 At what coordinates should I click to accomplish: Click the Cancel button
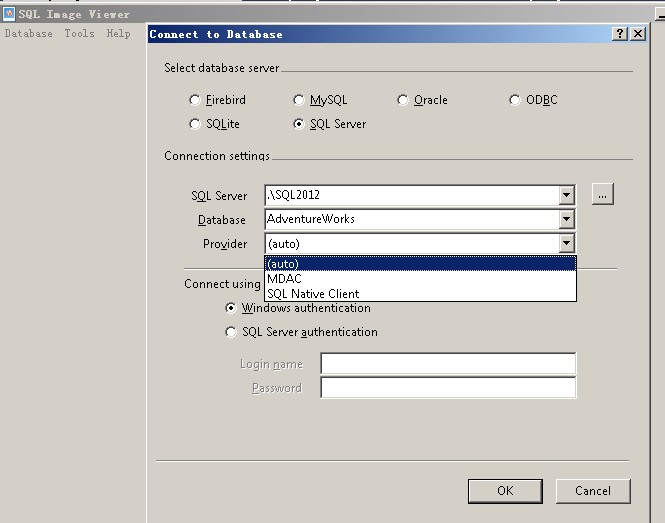(593, 491)
